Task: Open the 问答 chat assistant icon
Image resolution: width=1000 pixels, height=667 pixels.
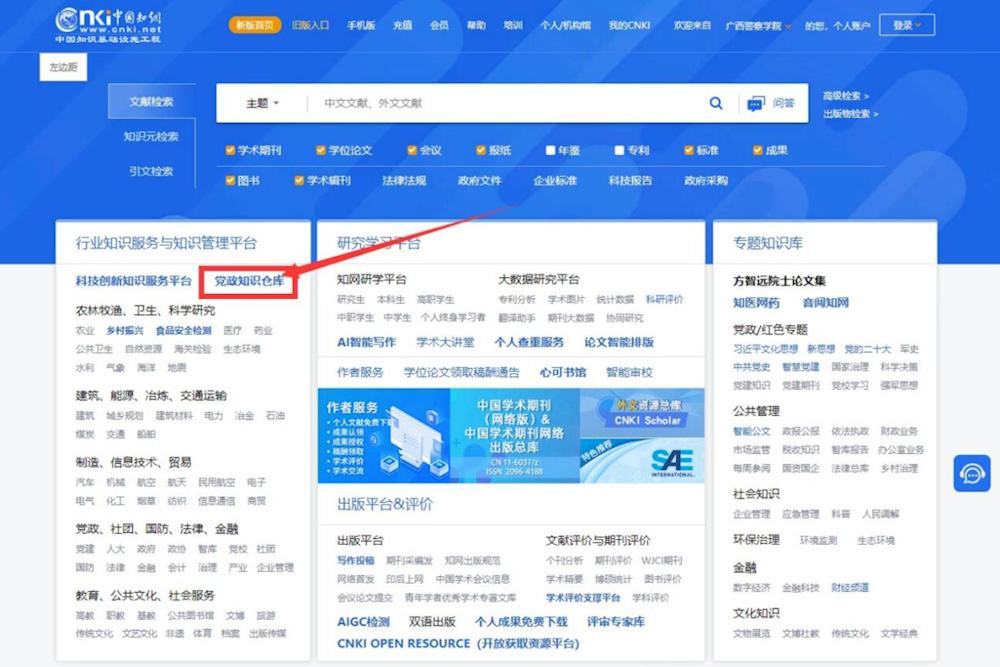Action: pos(756,103)
